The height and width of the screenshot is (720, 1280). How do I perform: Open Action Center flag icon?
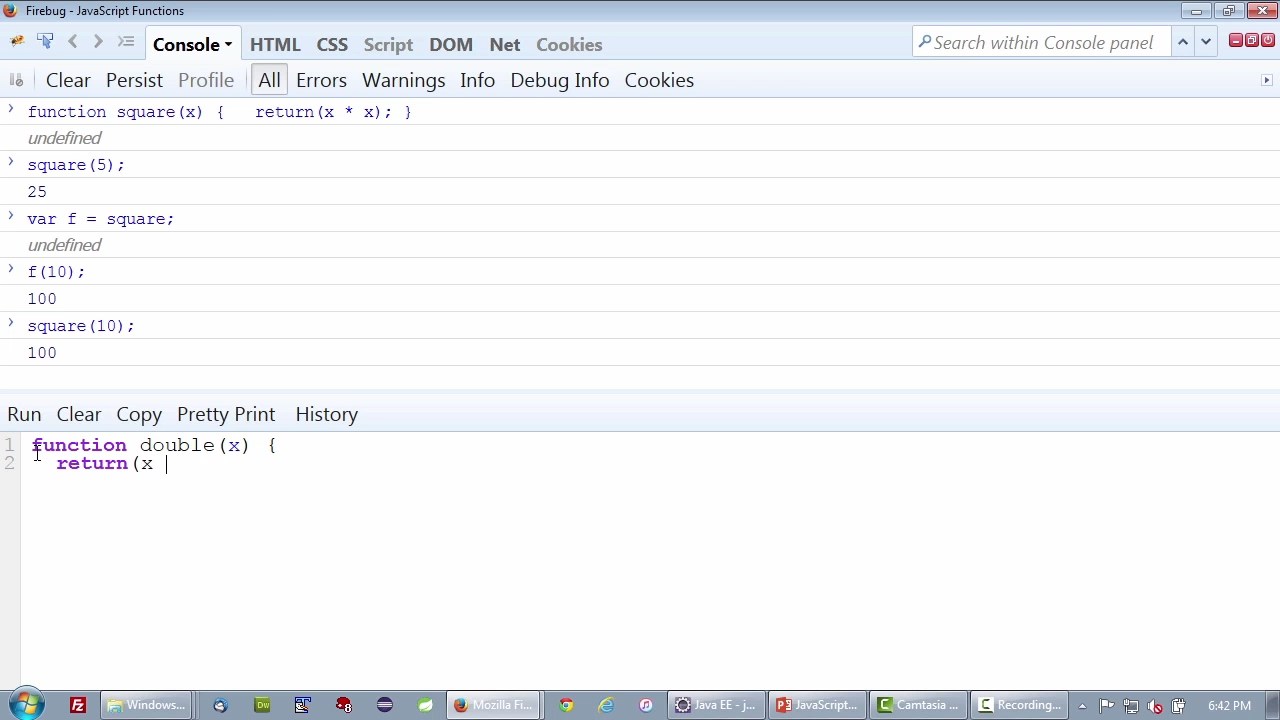tap(1107, 706)
